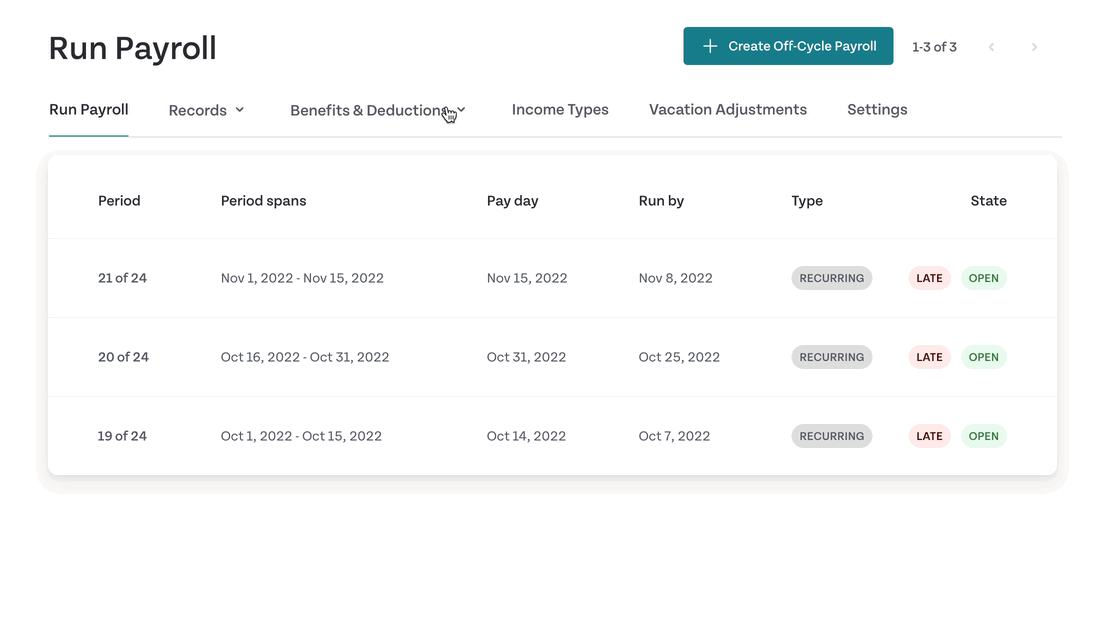Go to the next page arrow
The width and height of the screenshot is (1100, 631).
pos(1034,47)
